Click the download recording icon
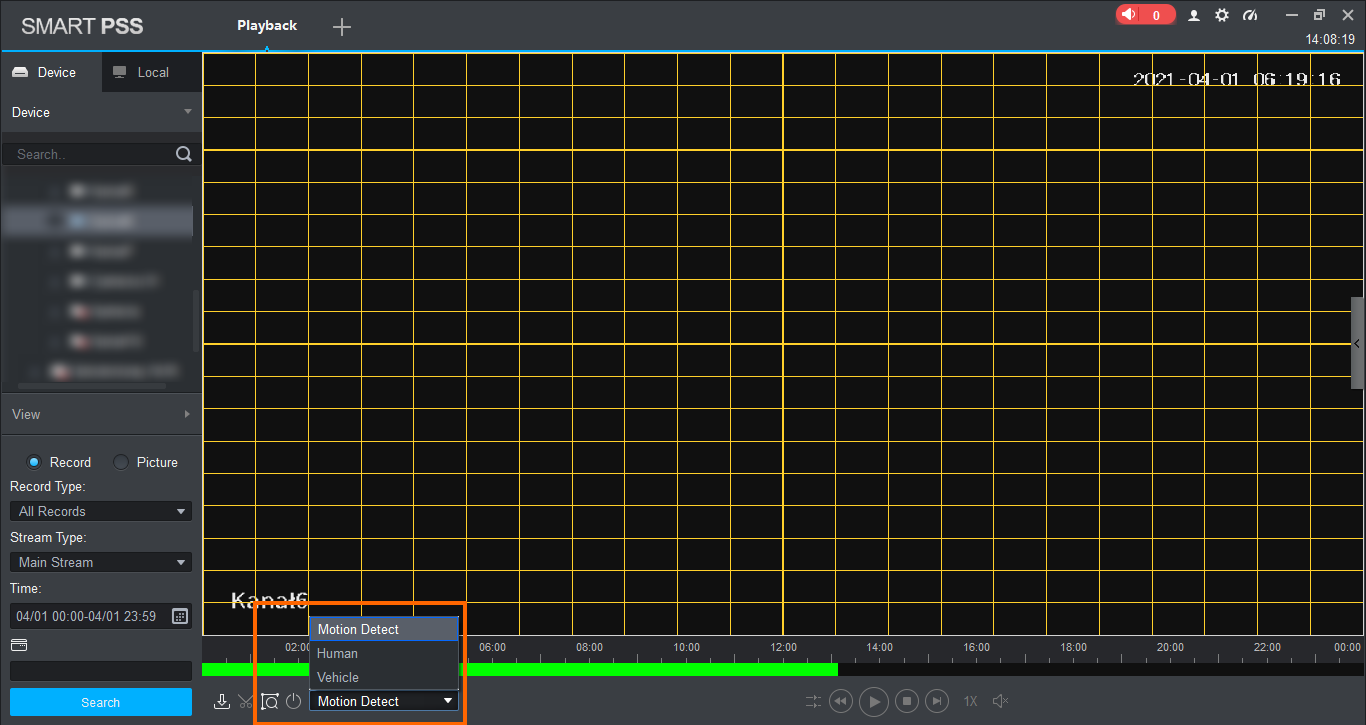Viewport: 1366px width, 725px height. 222,701
